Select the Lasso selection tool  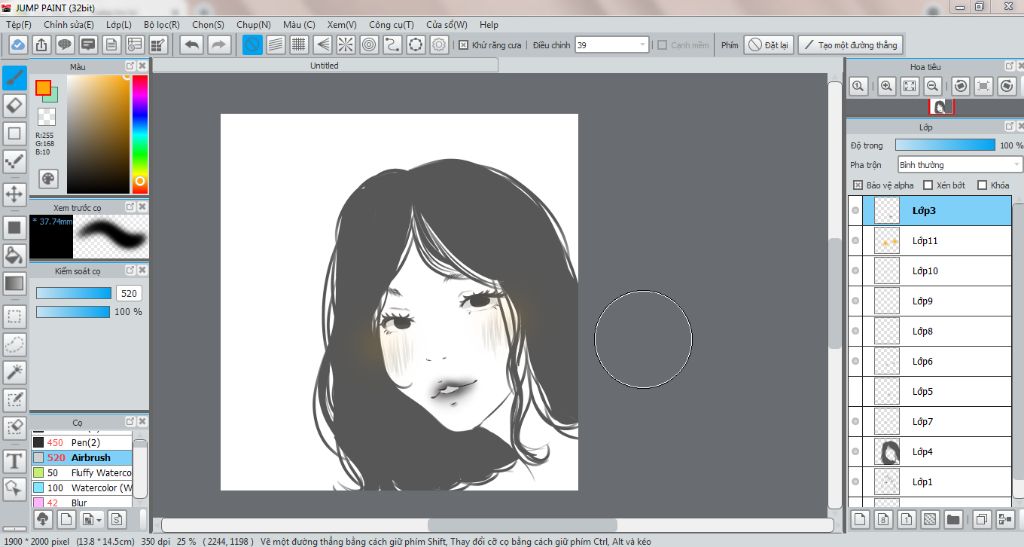click(x=14, y=344)
